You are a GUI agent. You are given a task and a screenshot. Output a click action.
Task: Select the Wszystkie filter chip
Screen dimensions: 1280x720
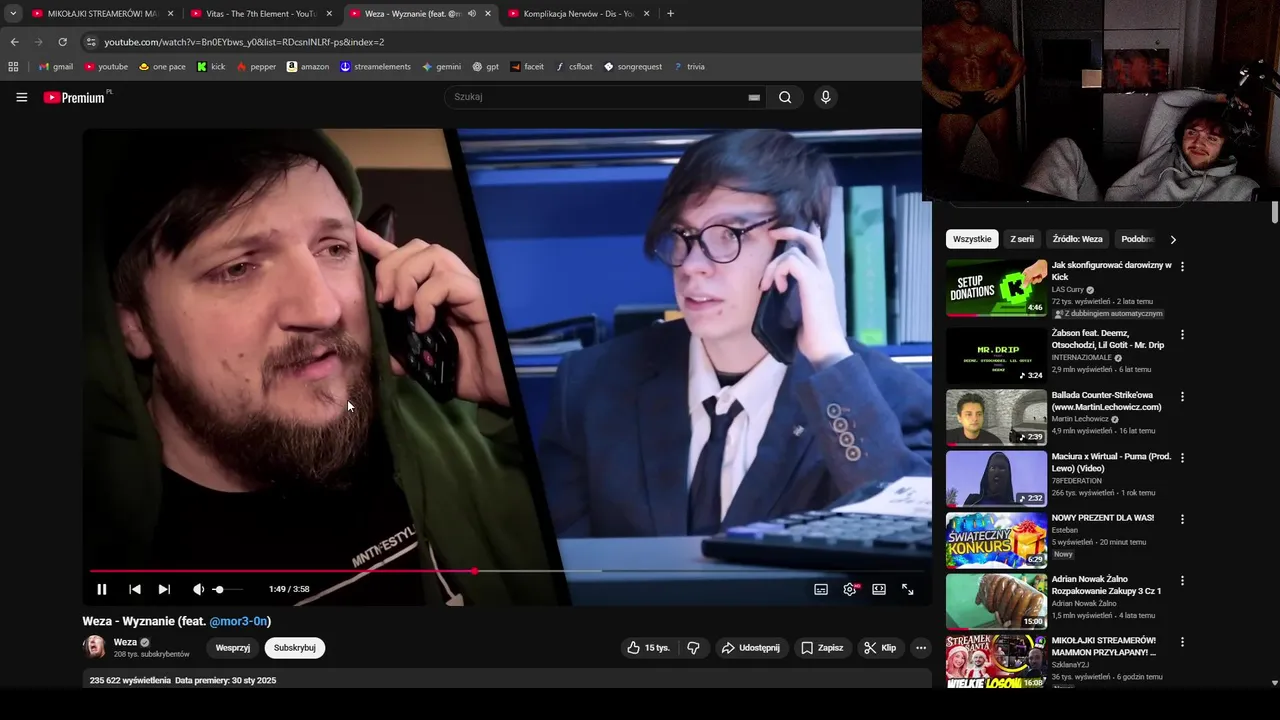tap(972, 239)
